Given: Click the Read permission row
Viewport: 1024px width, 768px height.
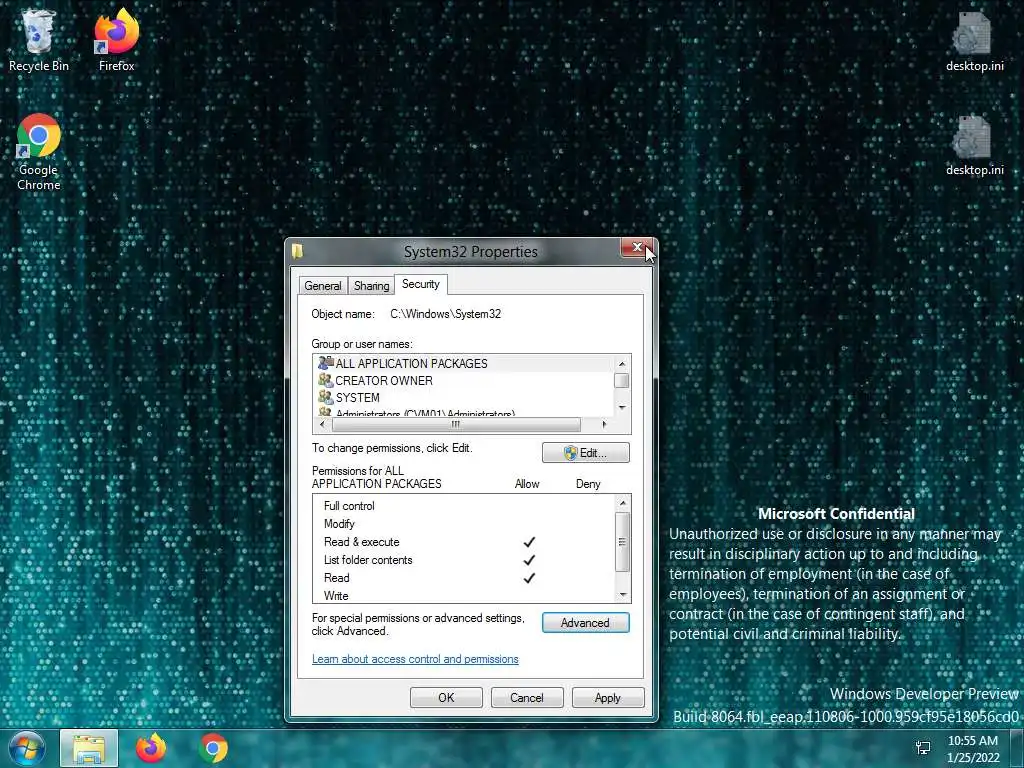Looking at the screenshot, I should pyautogui.click(x=464, y=578).
